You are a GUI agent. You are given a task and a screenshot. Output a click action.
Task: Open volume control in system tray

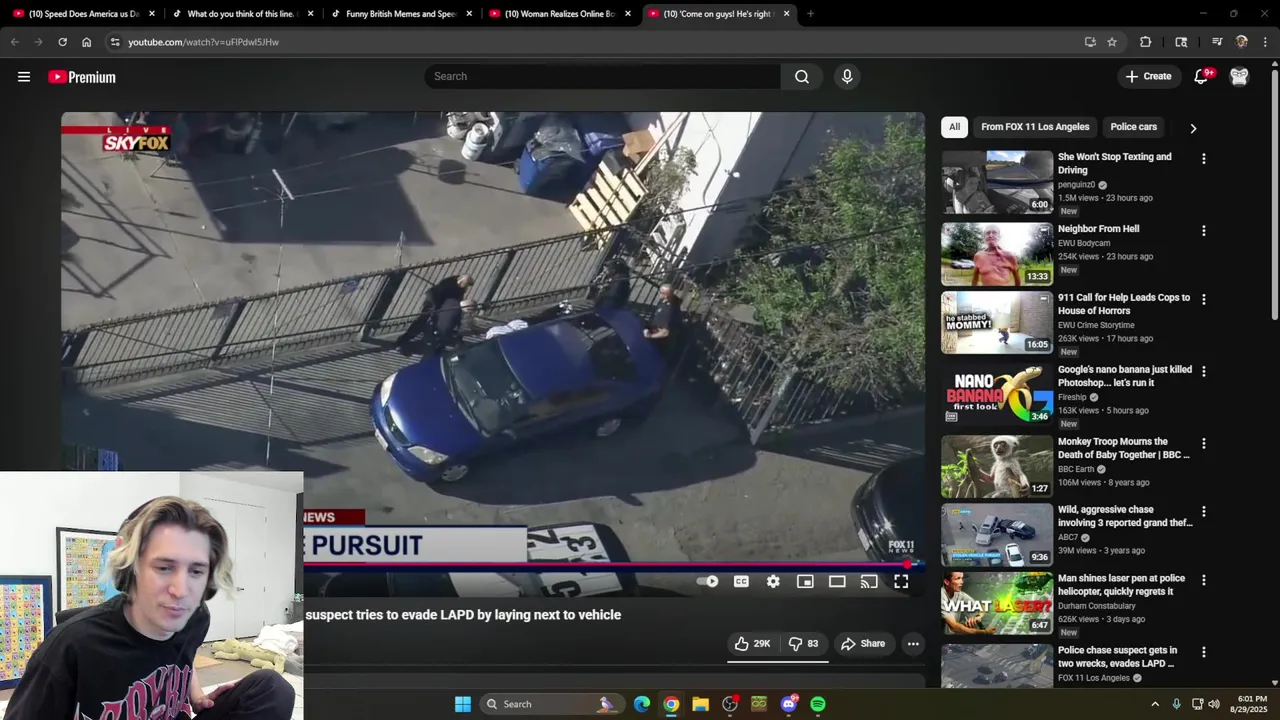pos(1214,704)
